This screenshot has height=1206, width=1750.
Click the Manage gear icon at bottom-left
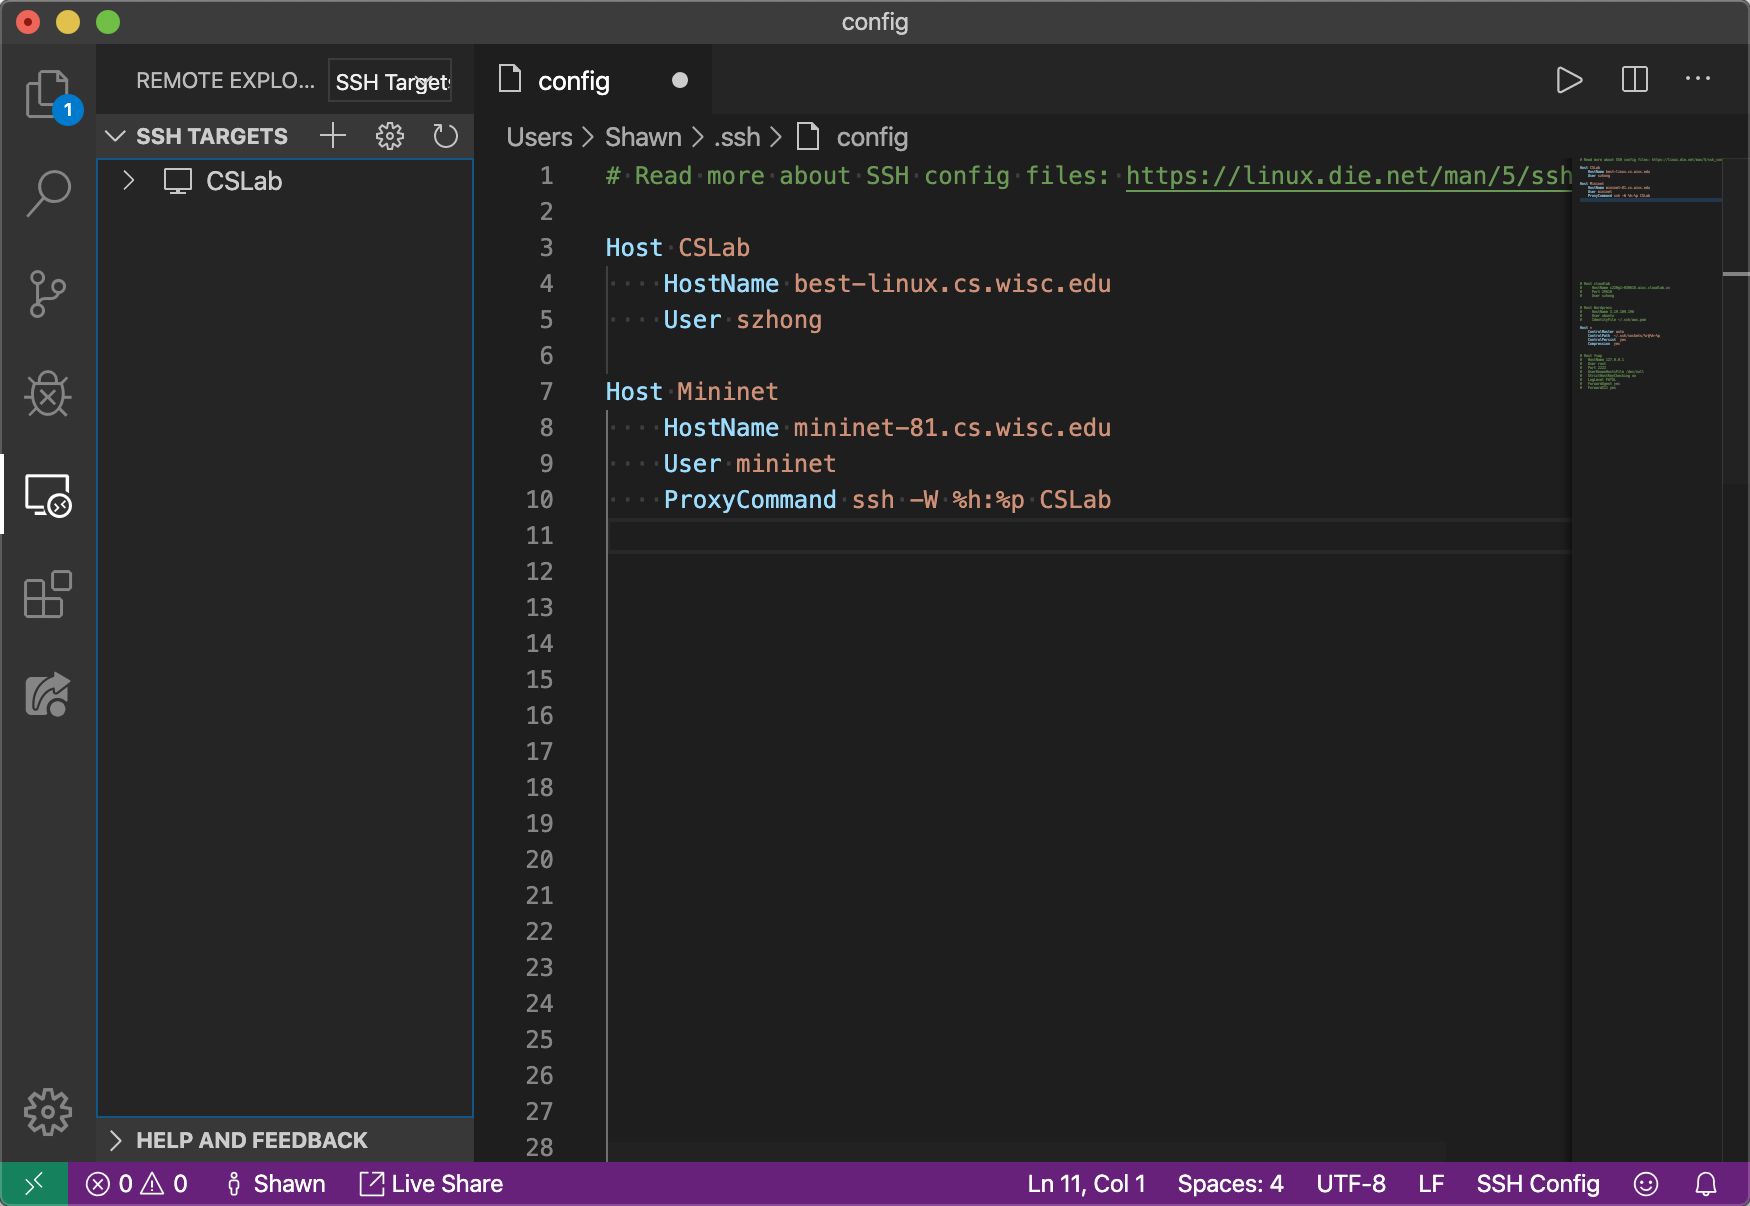[x=47, y=1111]
